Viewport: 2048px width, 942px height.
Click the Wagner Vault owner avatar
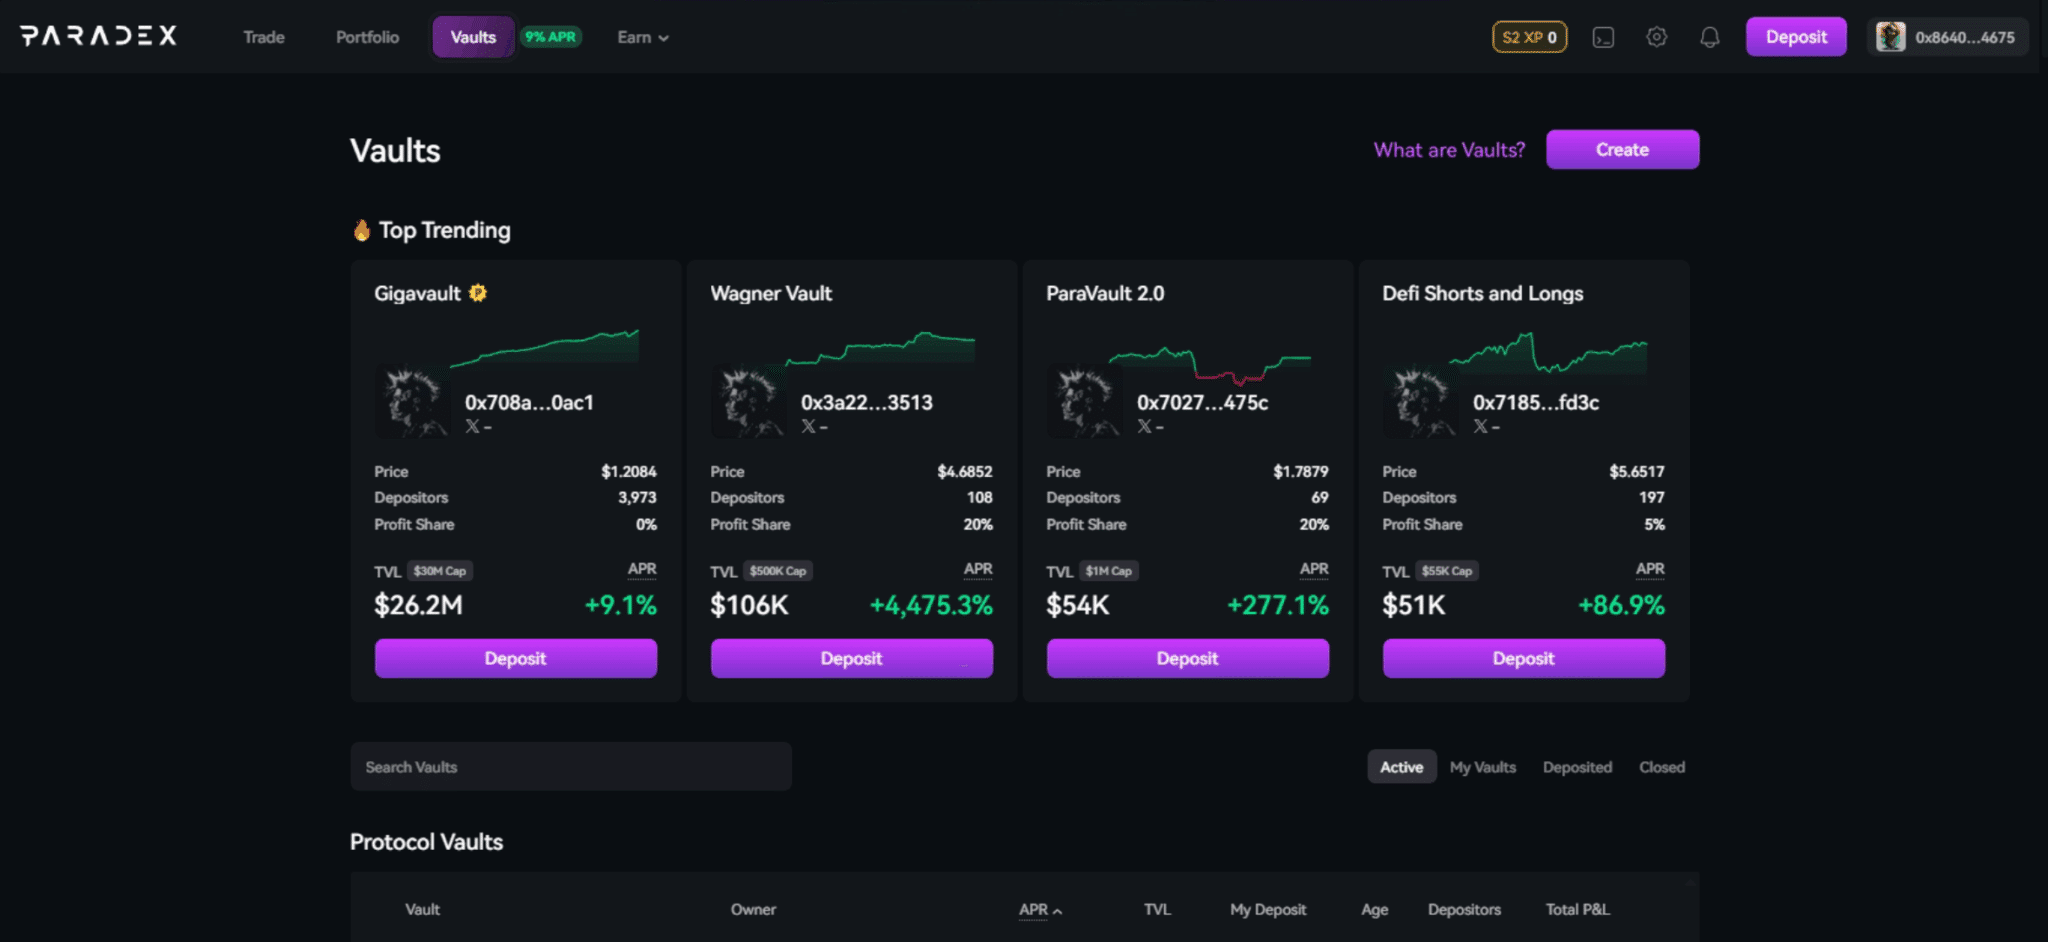[745, 402]
